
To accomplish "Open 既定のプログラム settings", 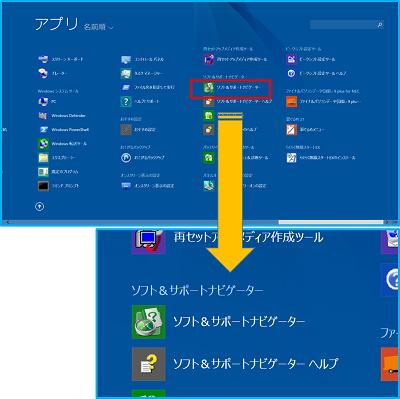I will pyautogui.click(x=58, y=172).
